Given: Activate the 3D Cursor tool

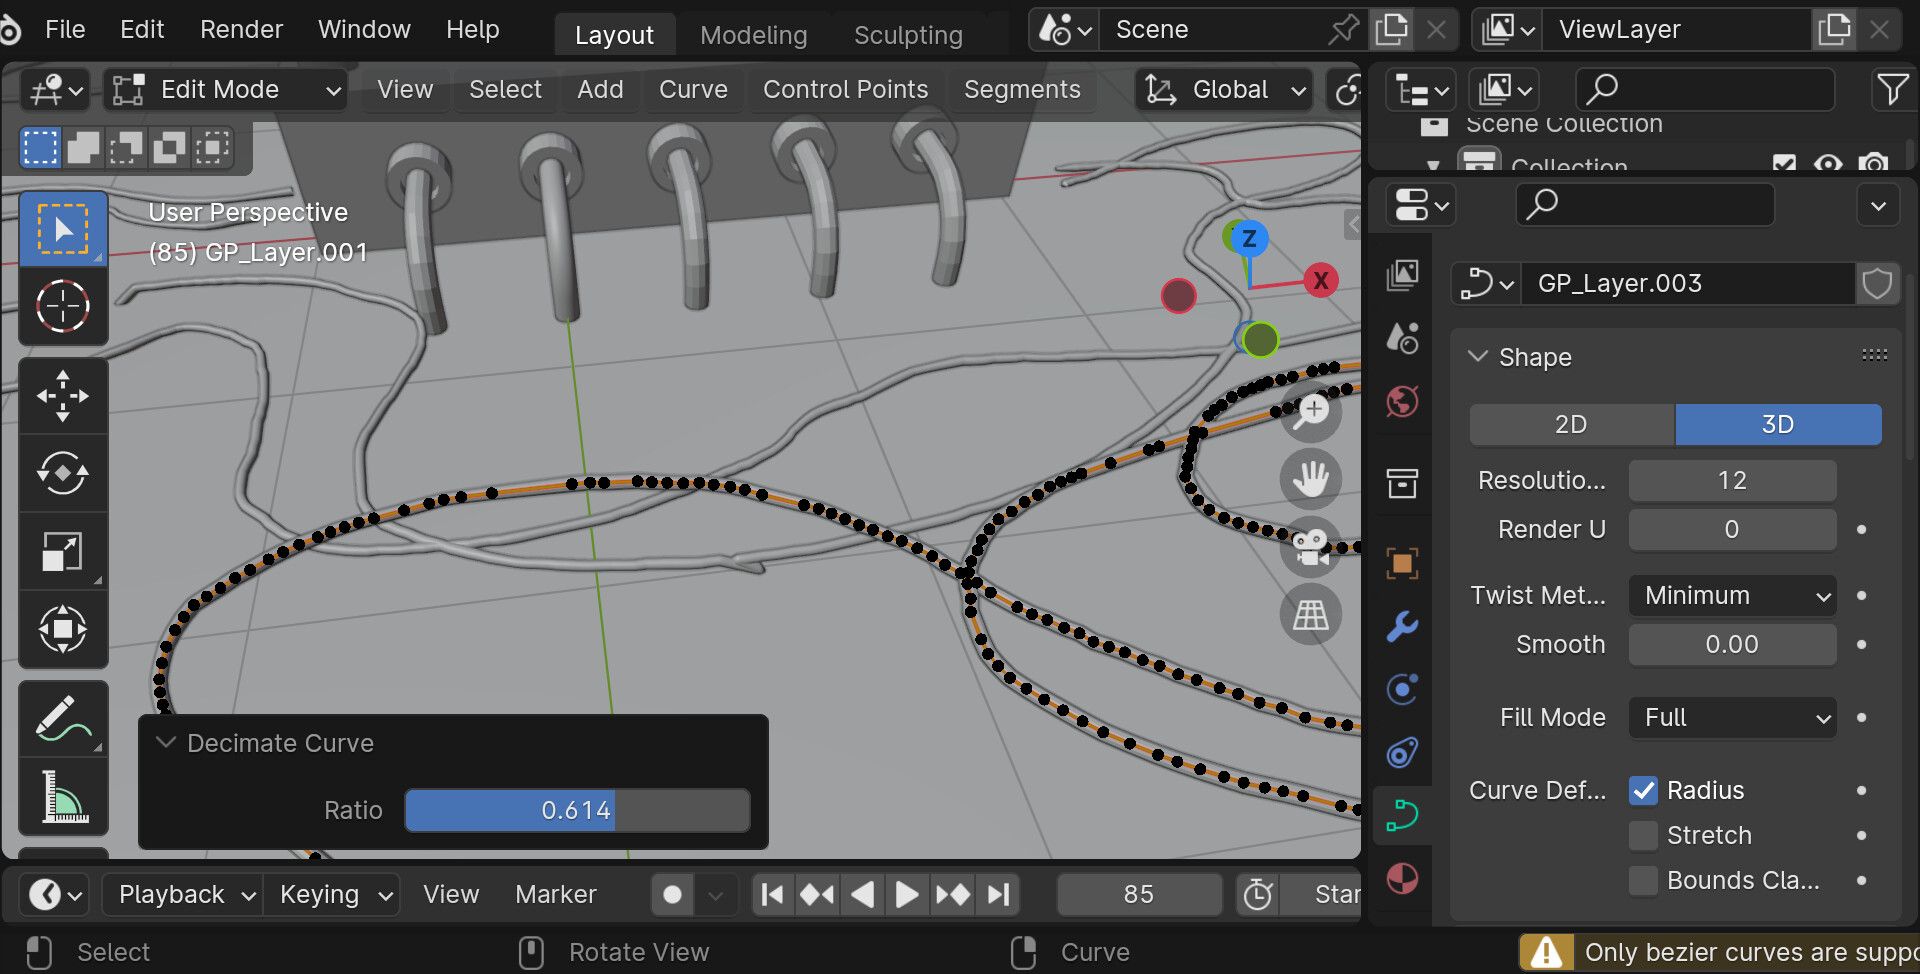Looking at the screenshot, I should [63, 306].
